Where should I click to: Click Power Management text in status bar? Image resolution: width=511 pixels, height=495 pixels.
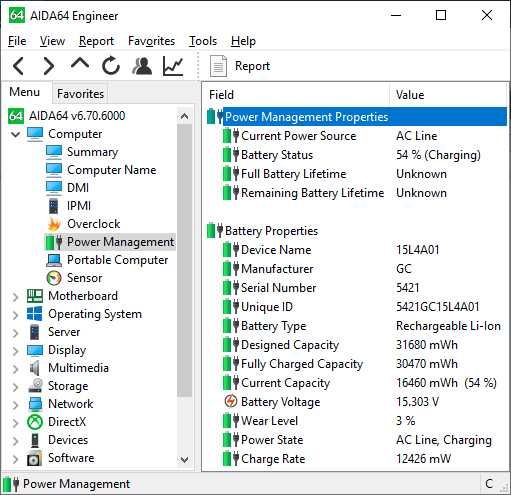click(x=76, y=484)
